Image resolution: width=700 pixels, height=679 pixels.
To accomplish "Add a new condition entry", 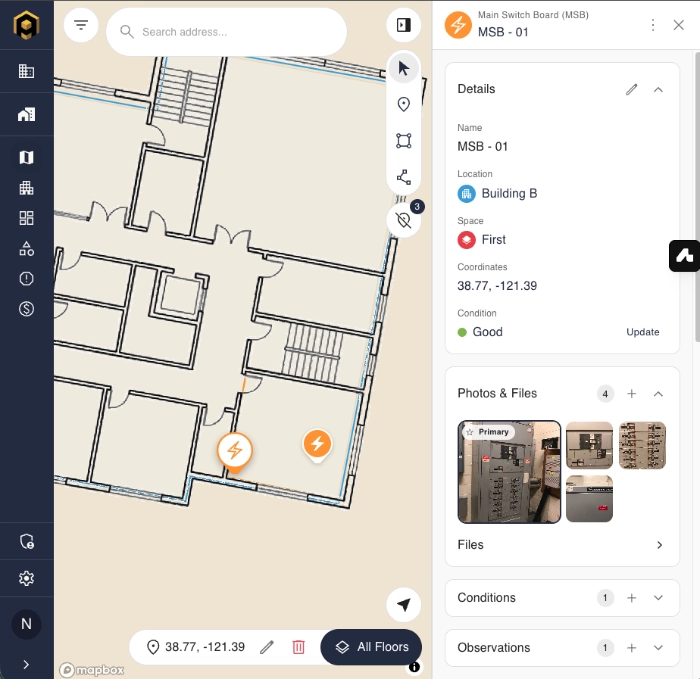I will 631,598.
